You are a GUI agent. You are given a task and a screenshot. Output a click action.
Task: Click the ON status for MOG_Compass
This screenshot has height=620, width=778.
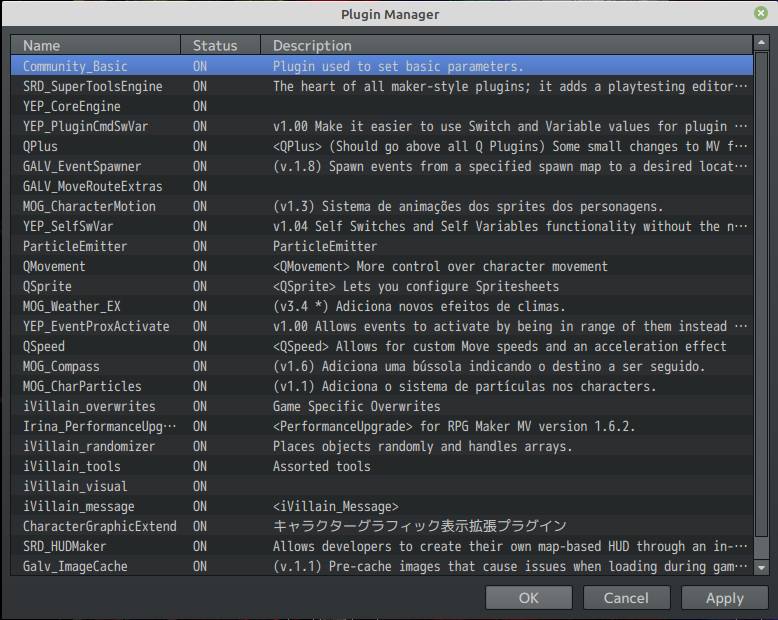[200, 366]
